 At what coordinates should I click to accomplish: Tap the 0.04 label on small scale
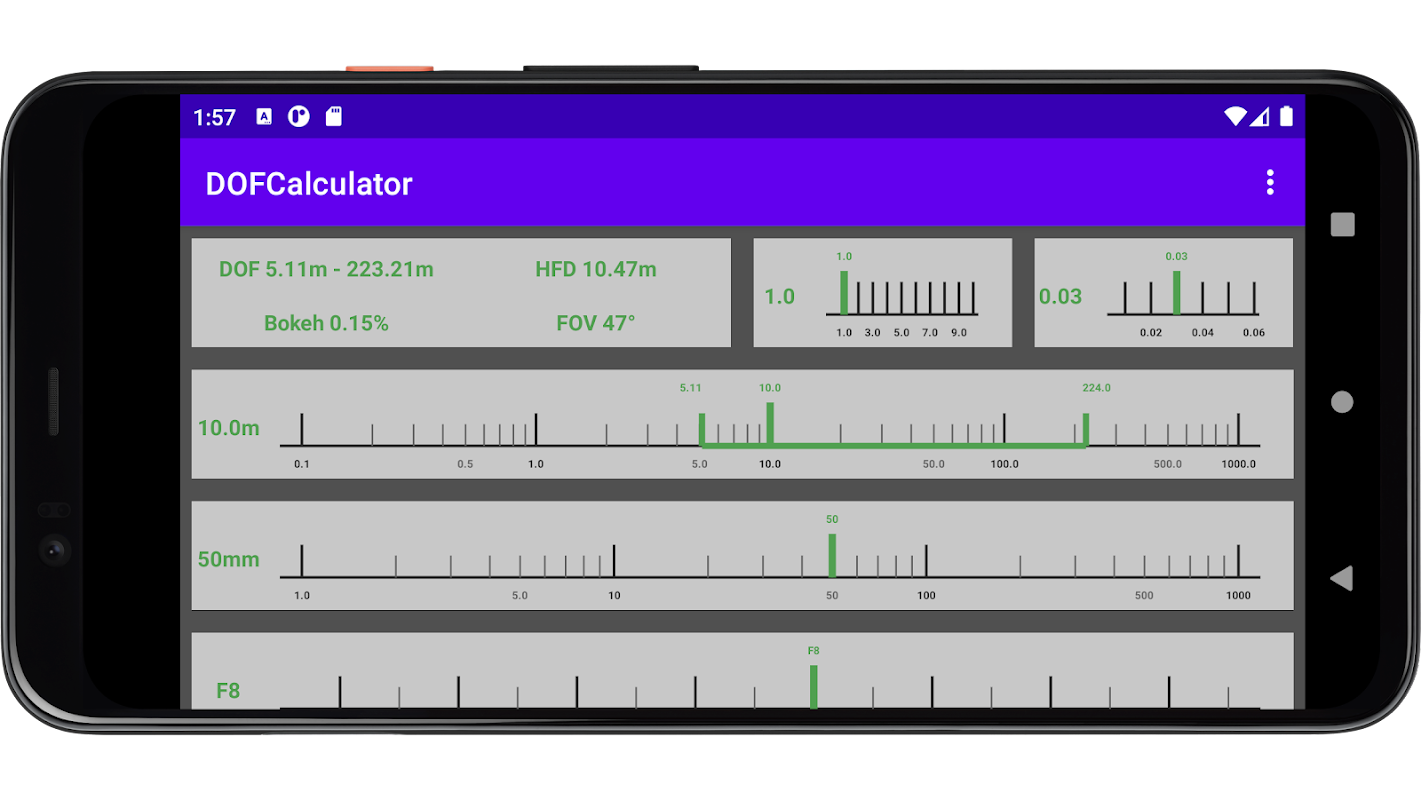tap(1202, 332)
